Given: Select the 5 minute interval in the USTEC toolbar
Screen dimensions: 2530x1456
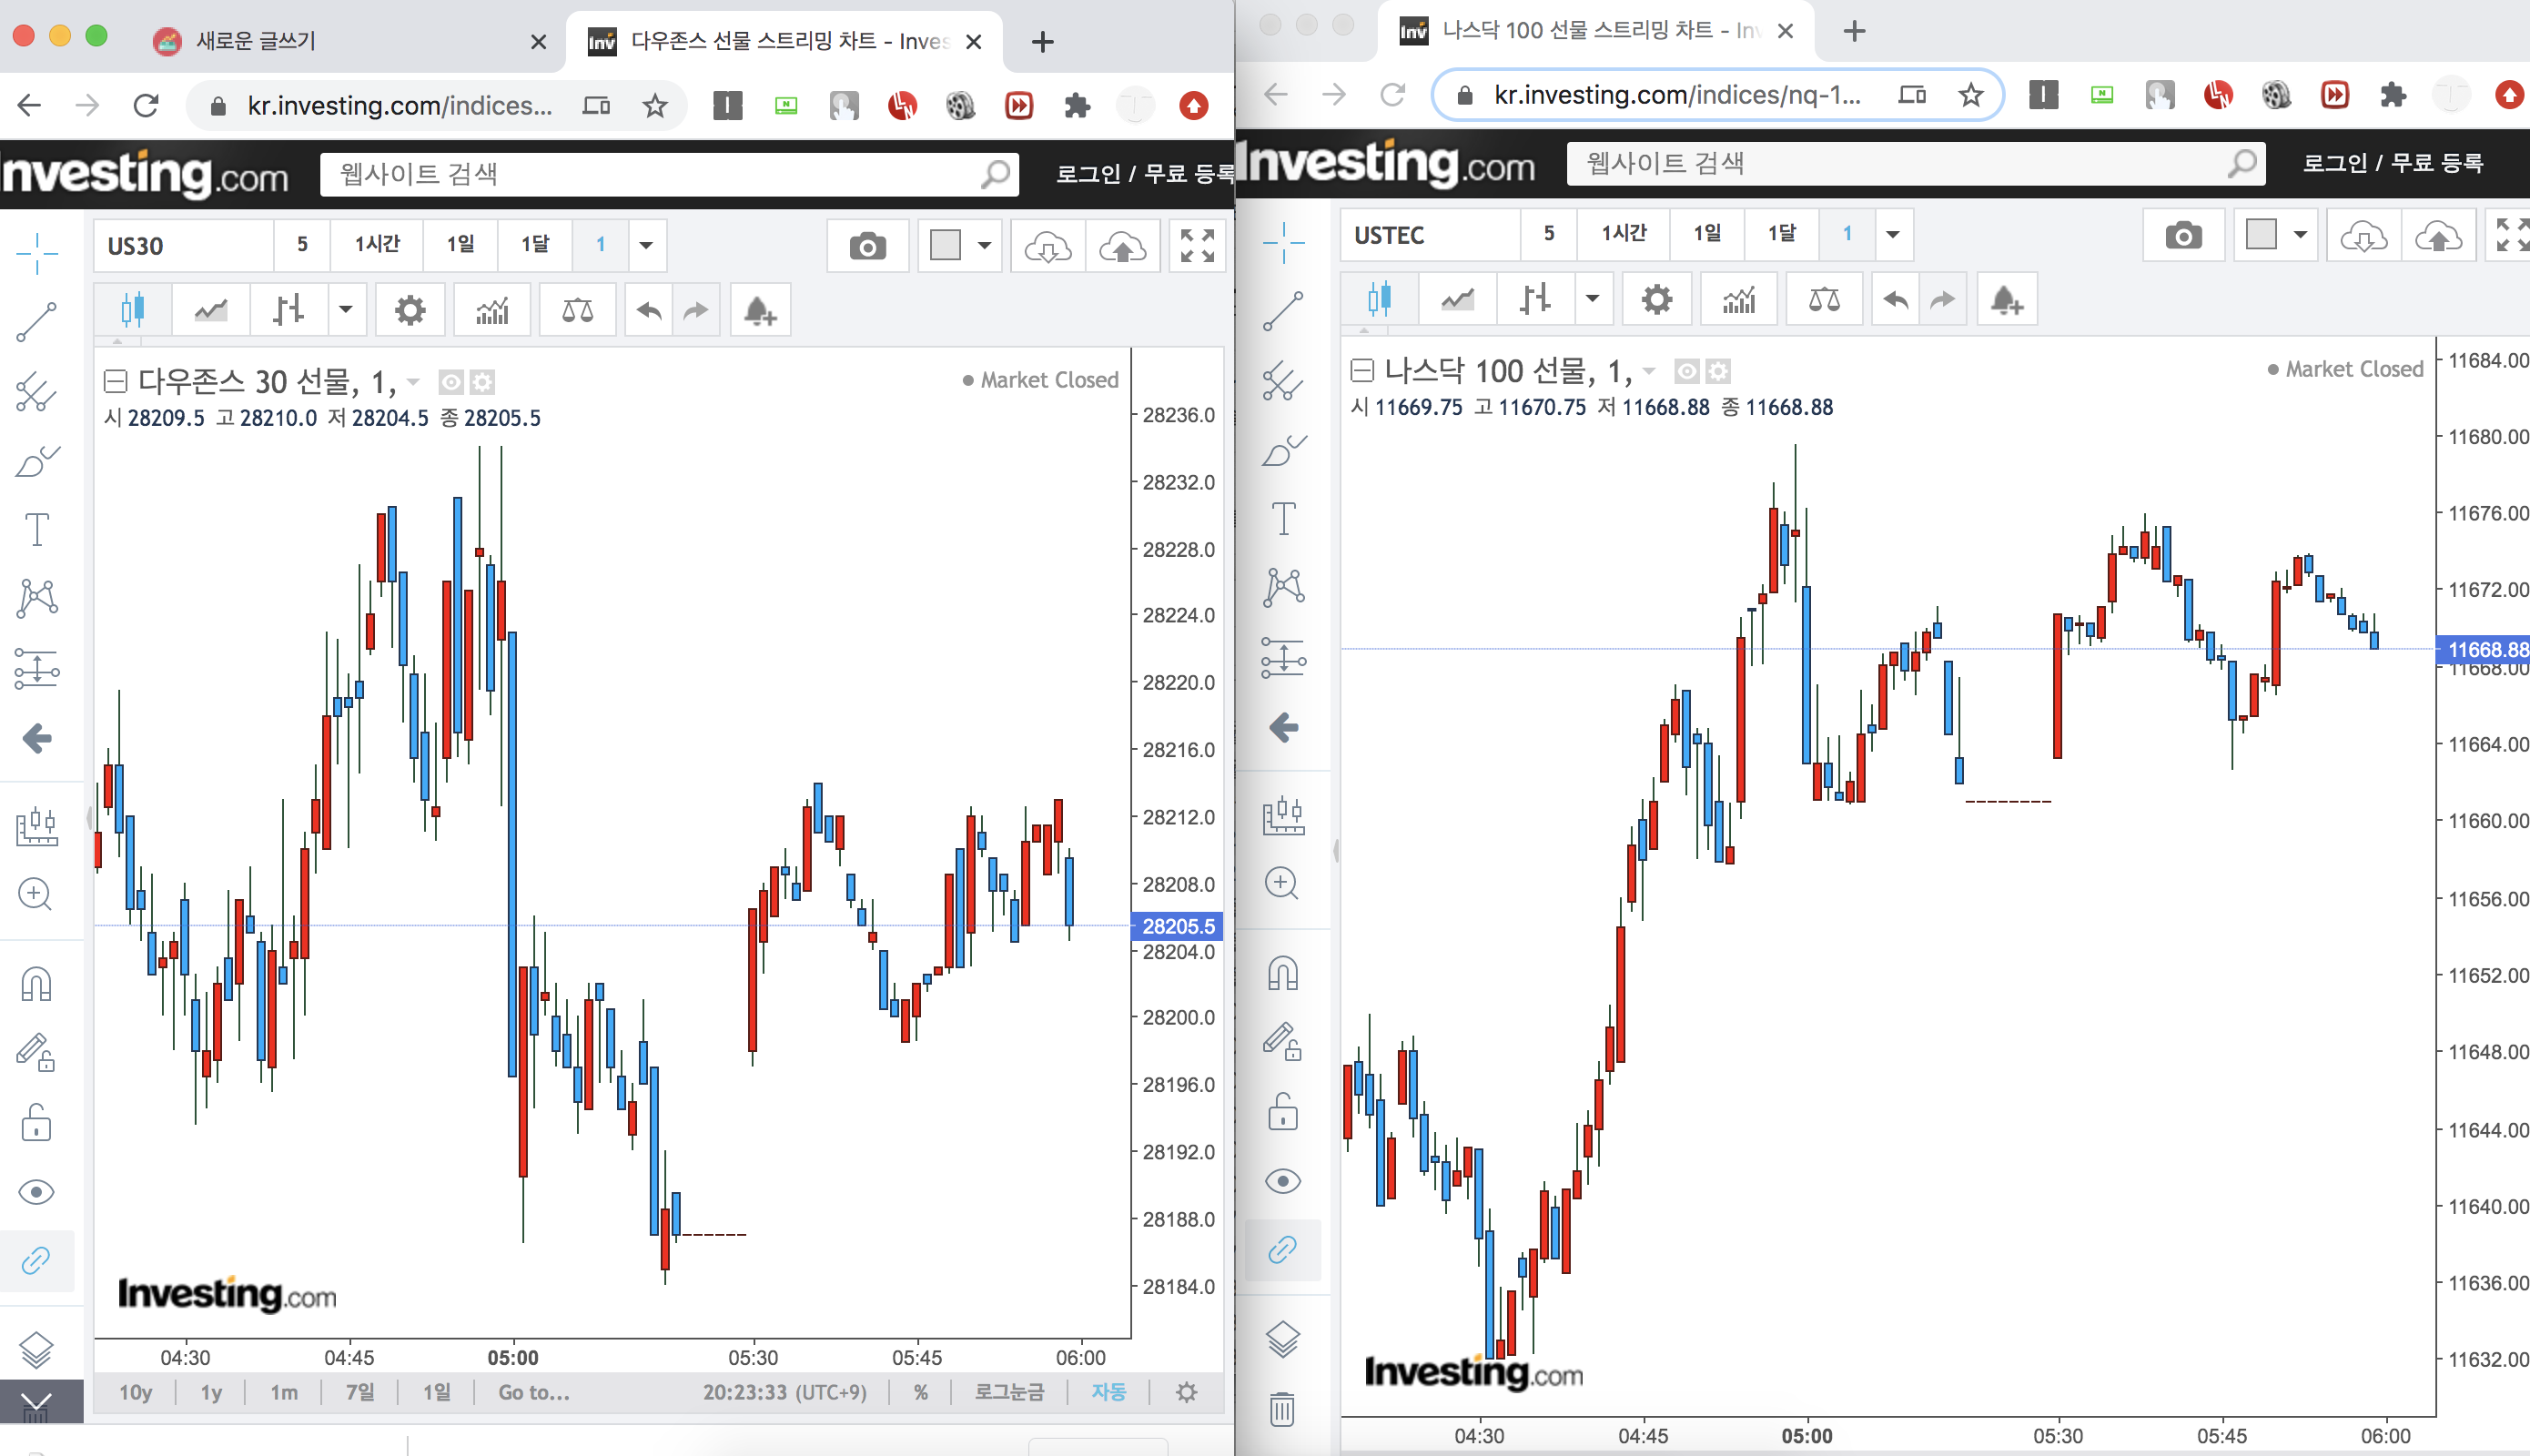Looking at the screenshot, I should (x=1549, y=234).
